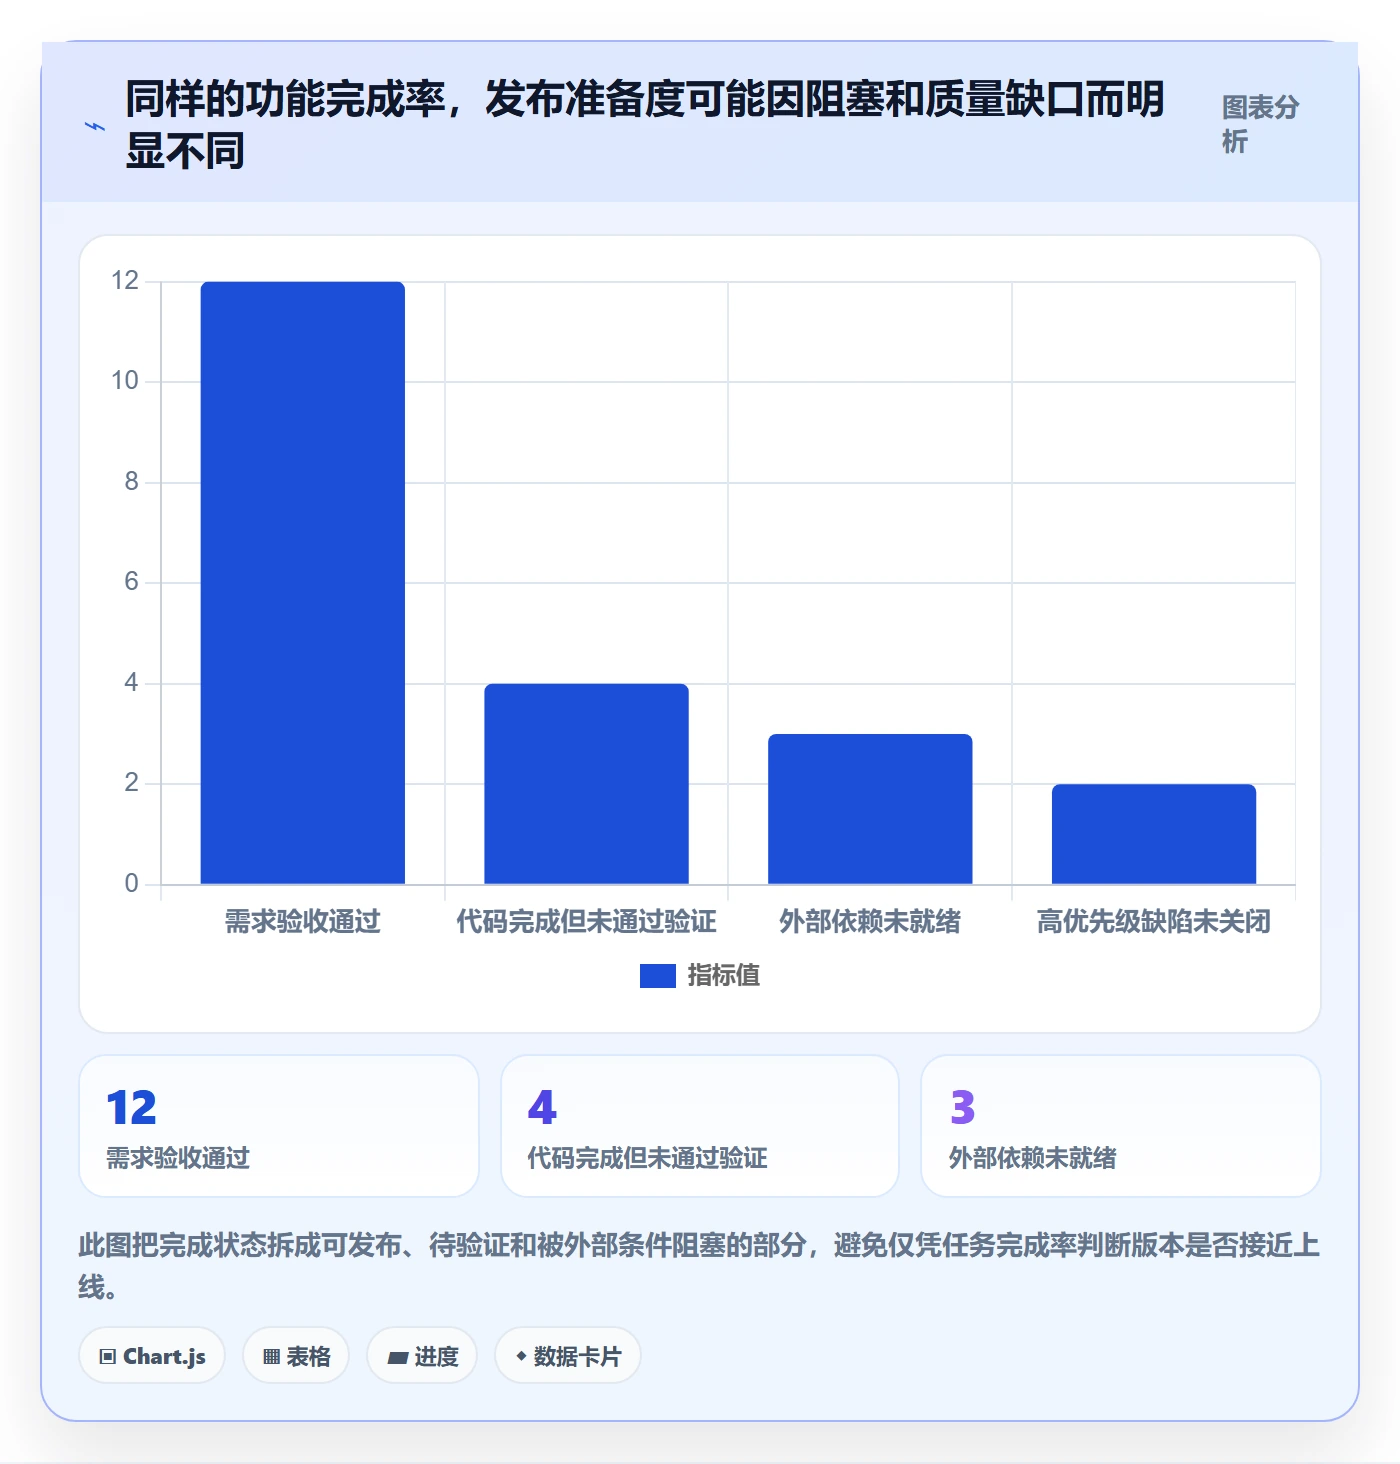Viewport: 1400px width, 1464px height.
Task: Open the stat card showing 4
Action: coord(700,1126)
